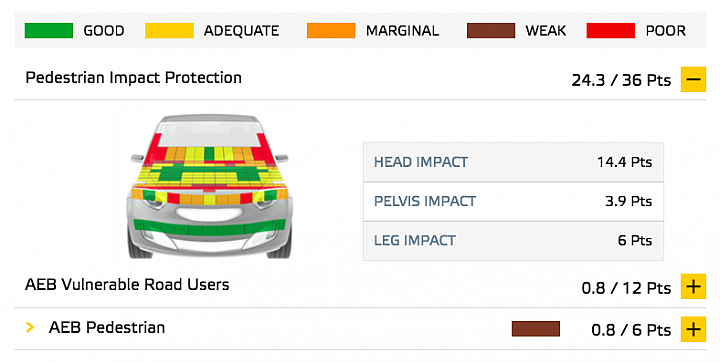Click the AEB Pedestrian label

tap(107, 328)
